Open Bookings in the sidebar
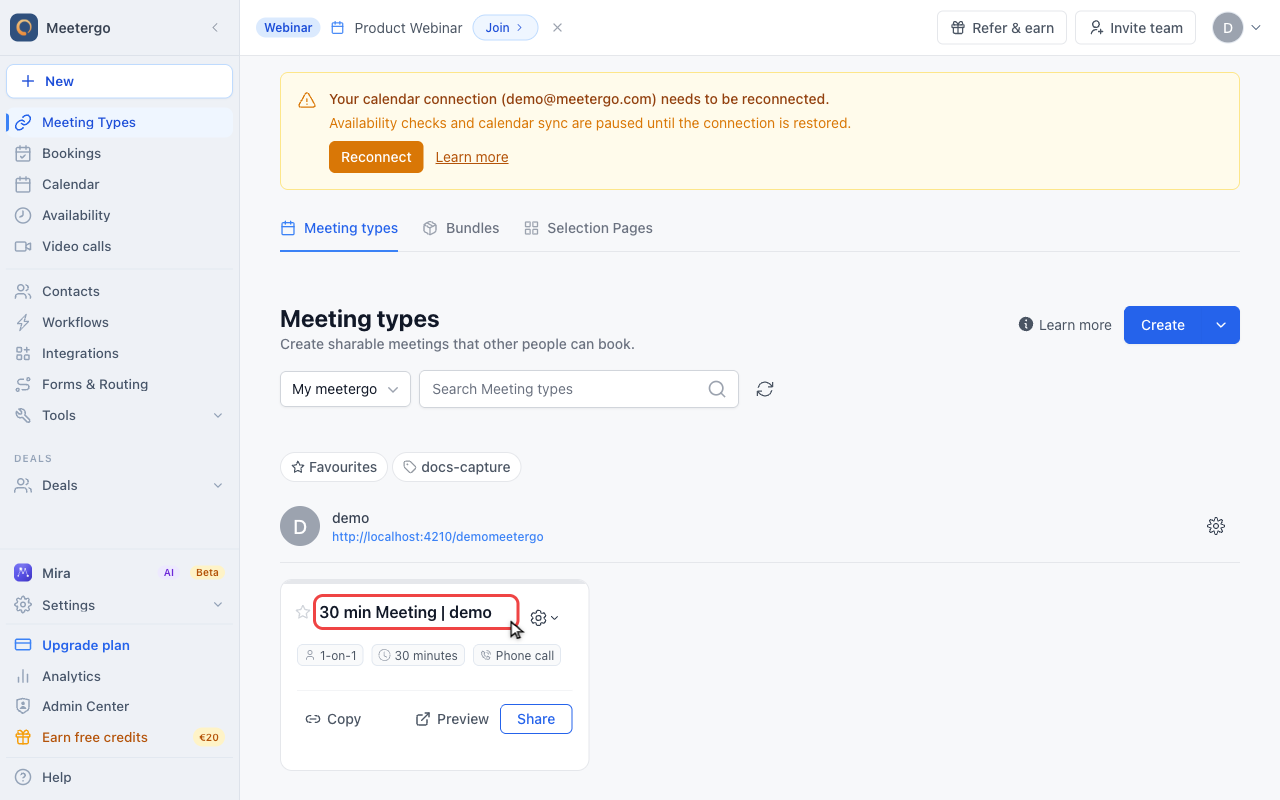 click(x=120, y=153)
